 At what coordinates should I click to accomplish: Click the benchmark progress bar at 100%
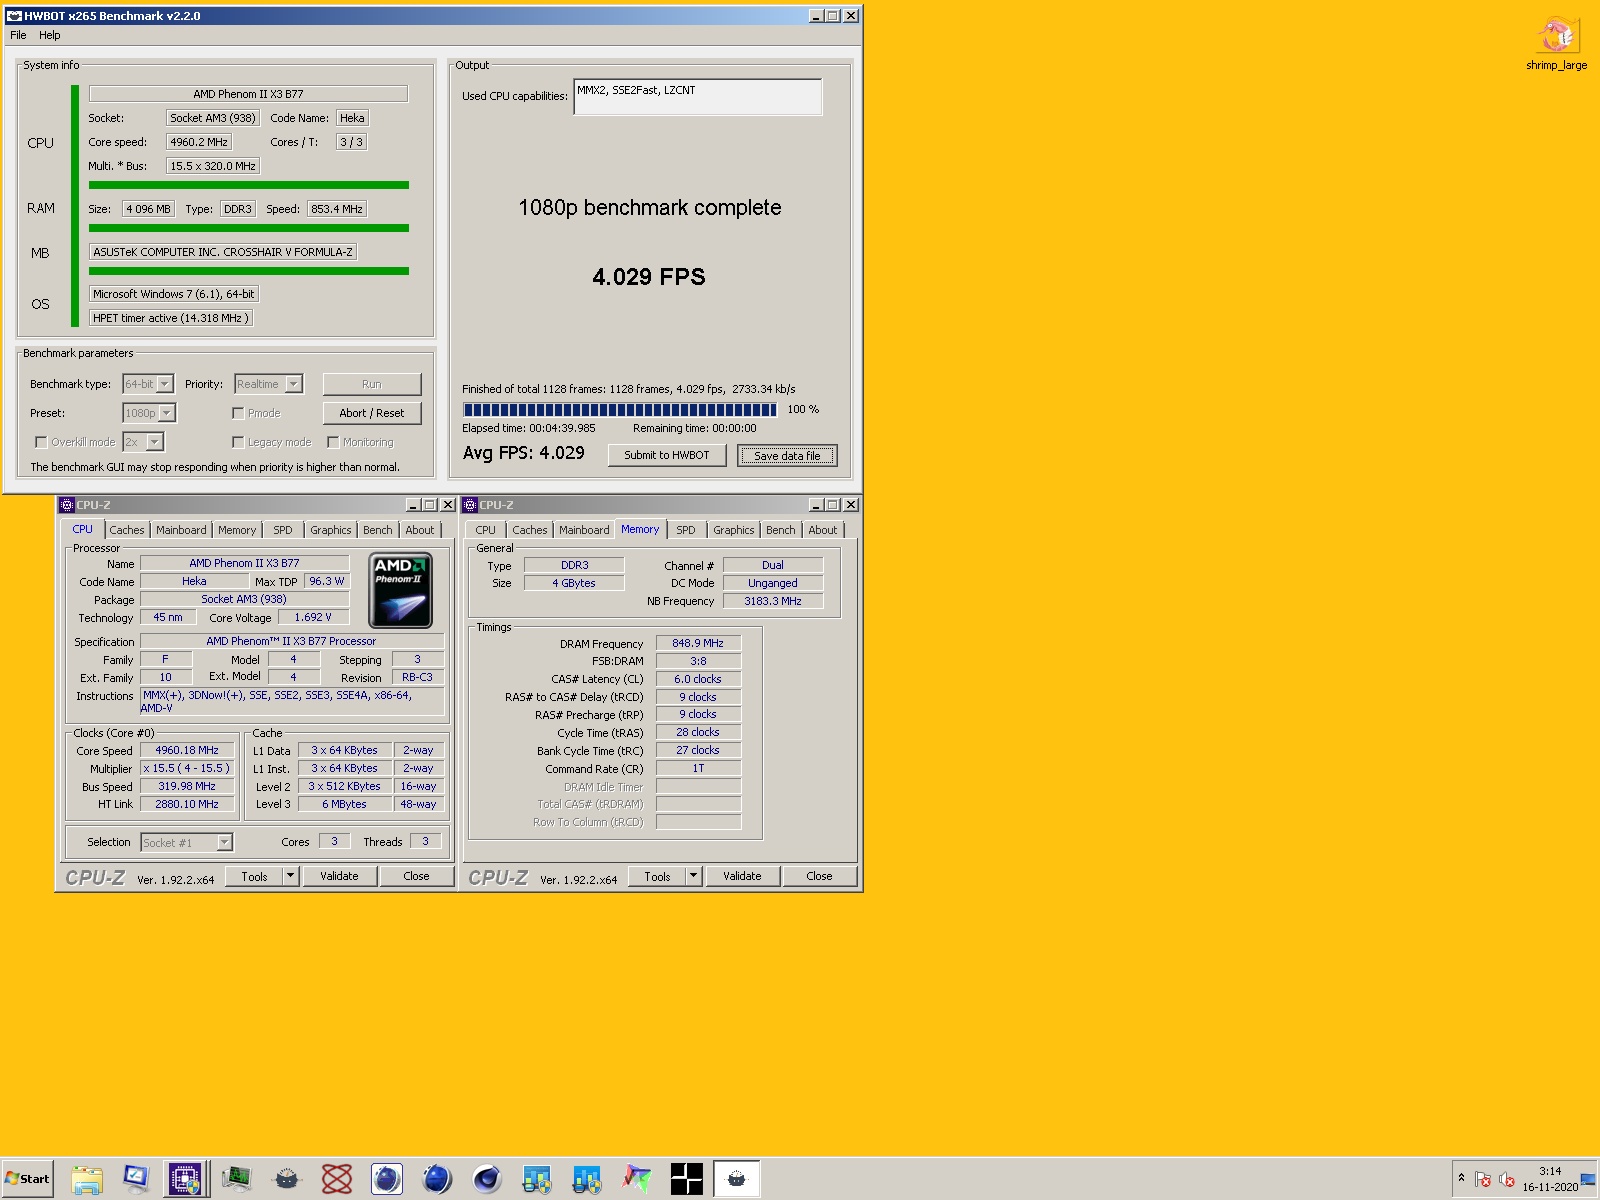click(x=620, y=409)
